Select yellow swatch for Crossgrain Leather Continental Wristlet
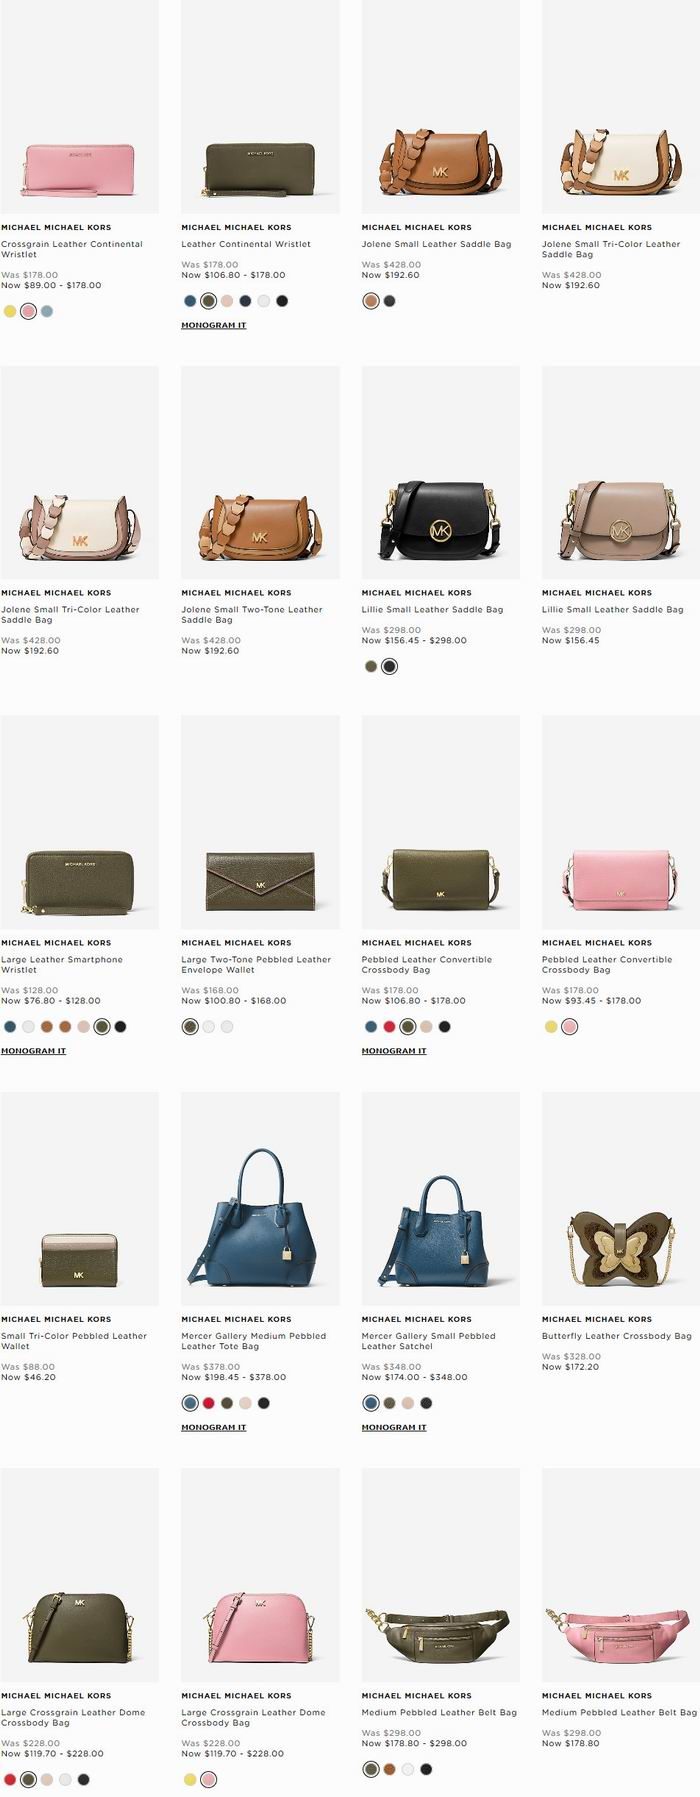This screenshot has height=1797, width=700. pyautogui.click(x=10, y=311)
